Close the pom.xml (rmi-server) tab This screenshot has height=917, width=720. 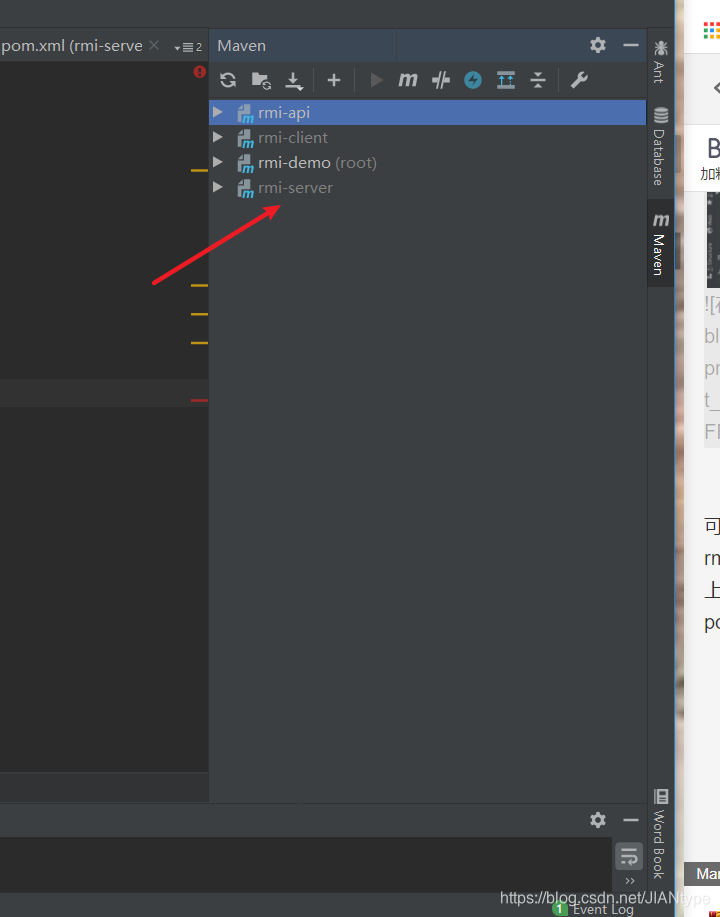154,45
